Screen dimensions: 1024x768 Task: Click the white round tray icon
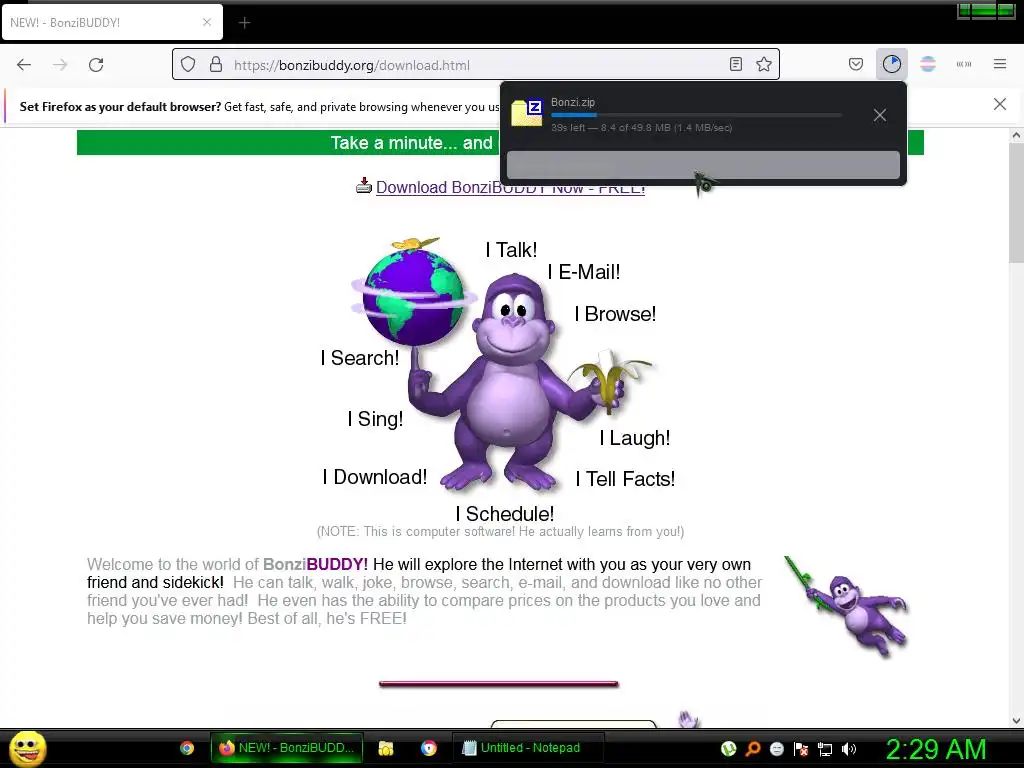(x=776, y=749)
